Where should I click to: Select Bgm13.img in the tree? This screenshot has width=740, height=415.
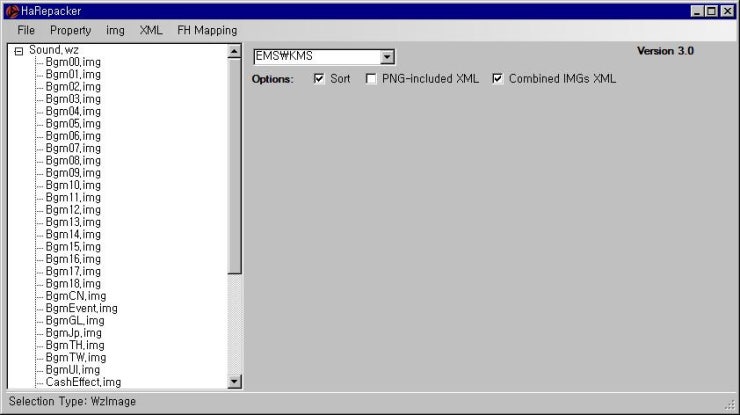point(73,222)
